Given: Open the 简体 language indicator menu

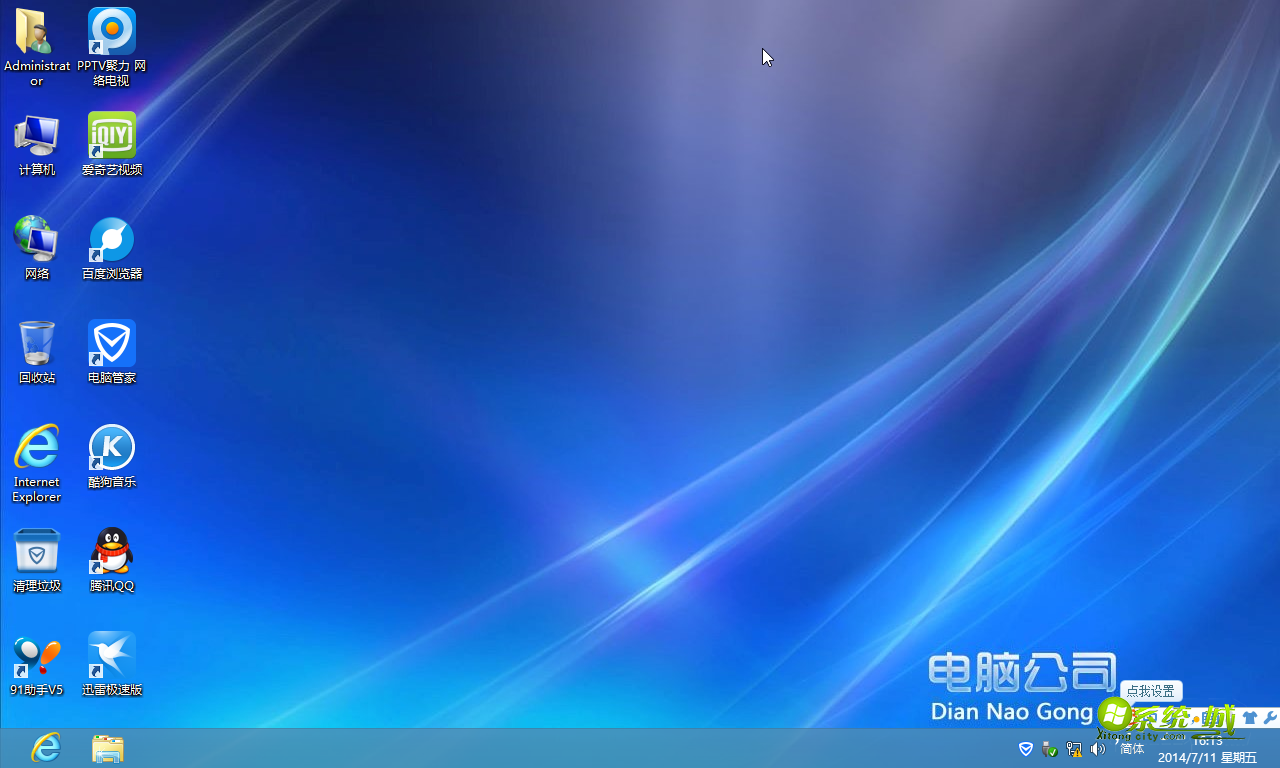Looking at the screenshot, I should pyautogui.click(x=1131, y=748).
